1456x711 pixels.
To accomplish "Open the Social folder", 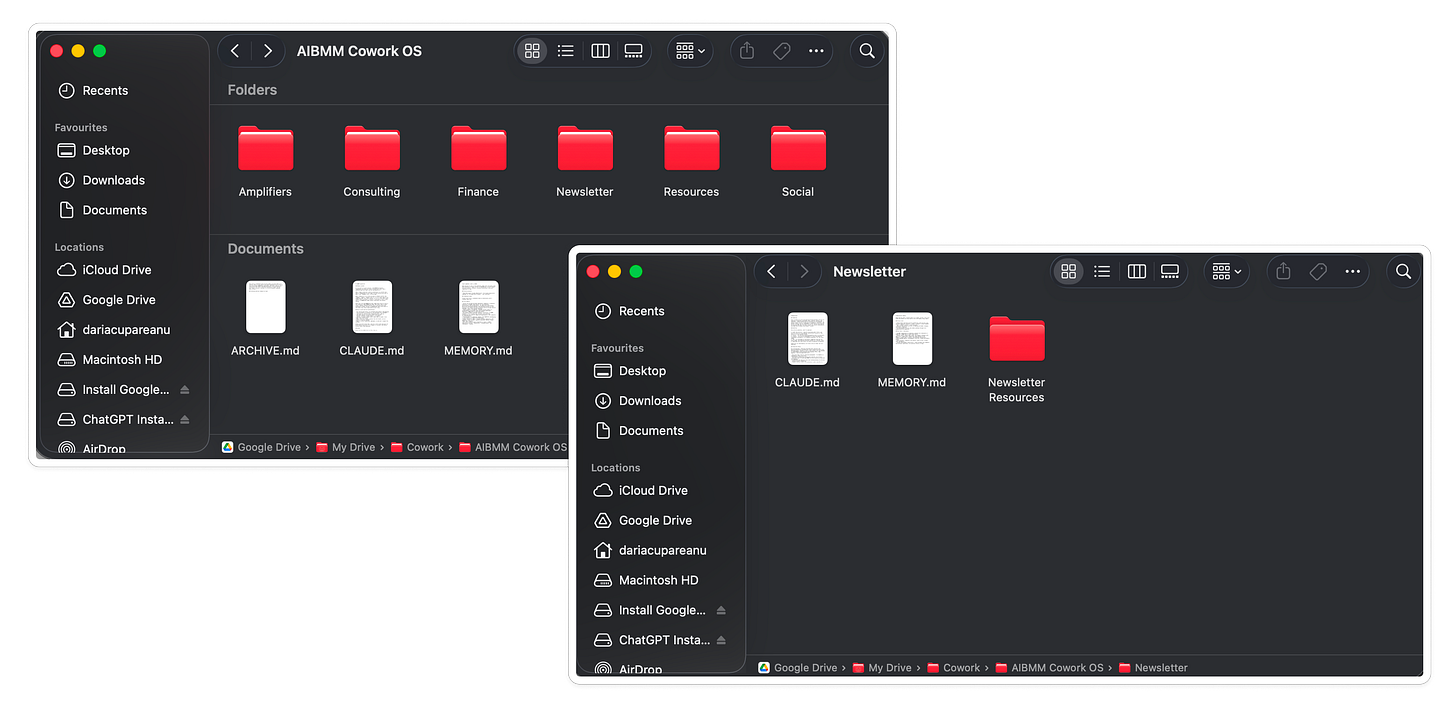I will (798, 149).
